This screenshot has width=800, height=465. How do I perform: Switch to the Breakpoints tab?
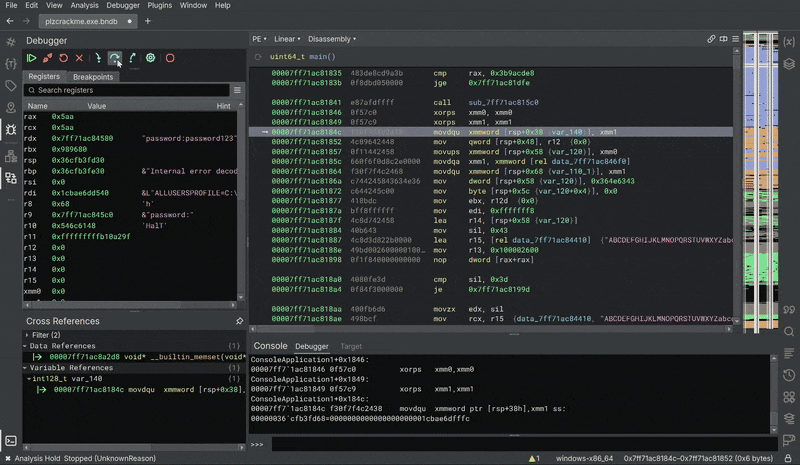93,76
